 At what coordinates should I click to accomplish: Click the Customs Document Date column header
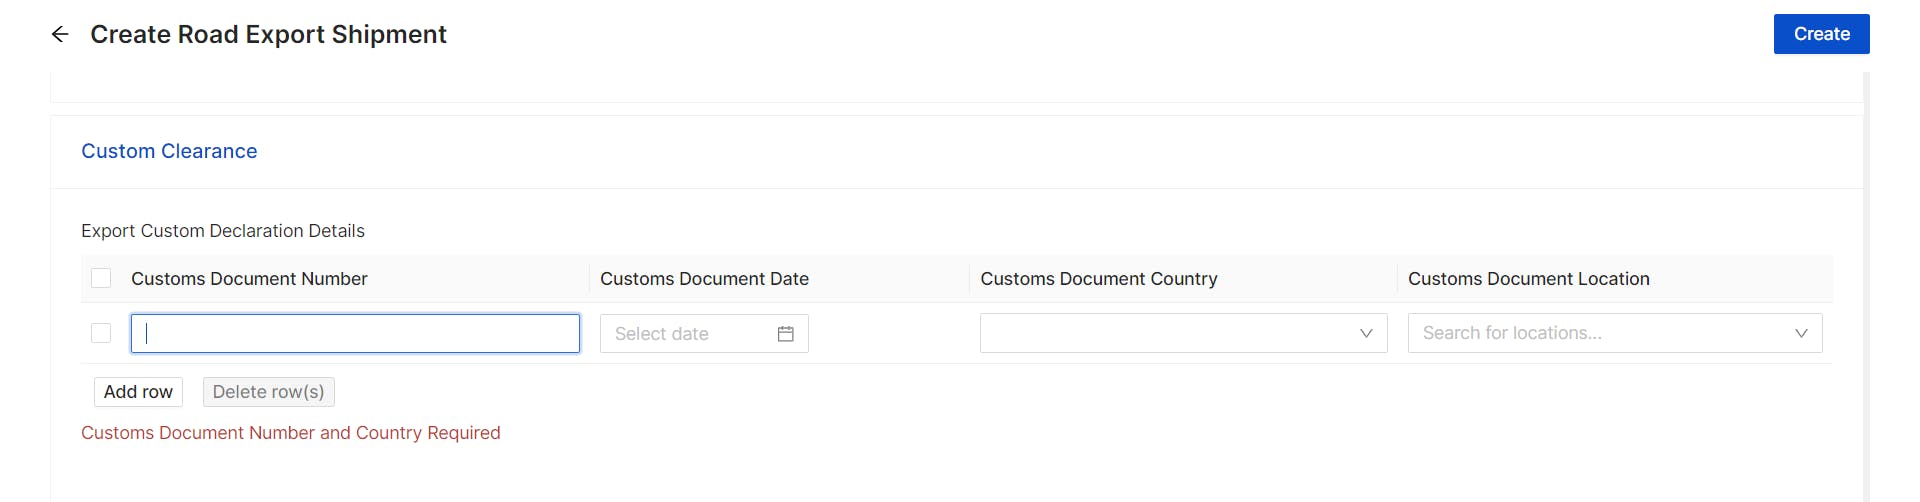tap(704, 279)
